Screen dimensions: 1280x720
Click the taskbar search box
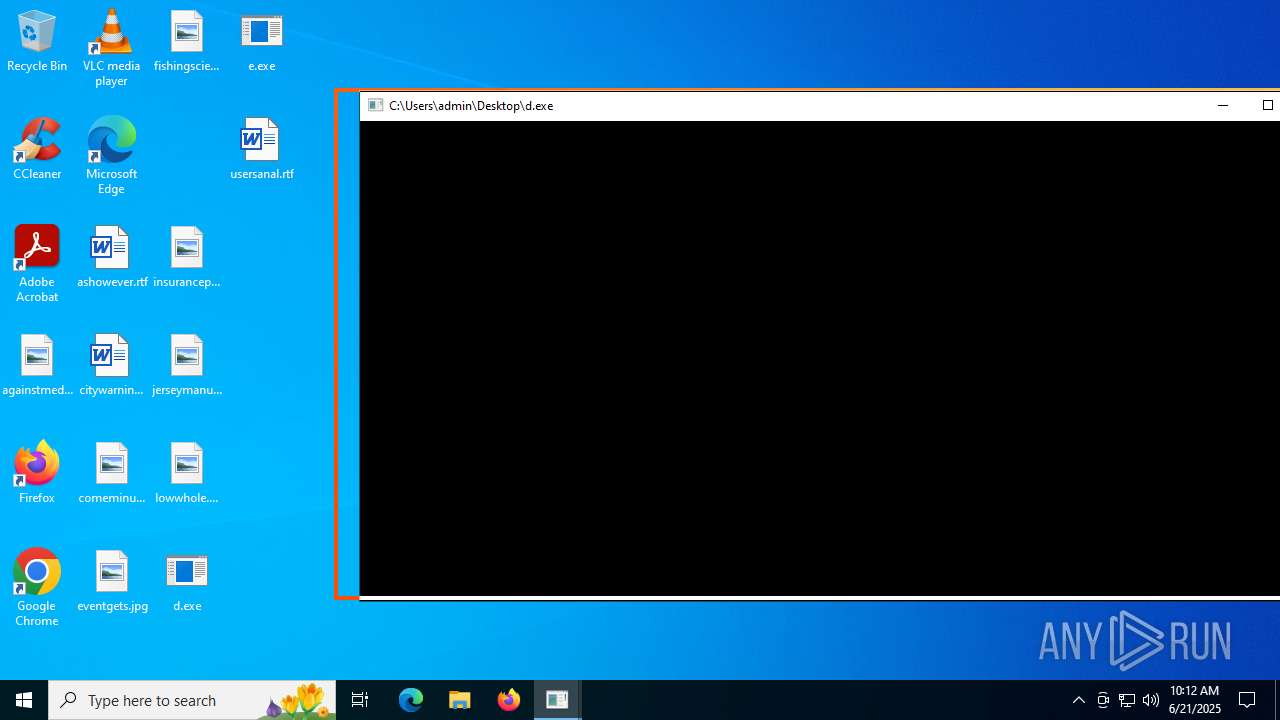[192, 700]
